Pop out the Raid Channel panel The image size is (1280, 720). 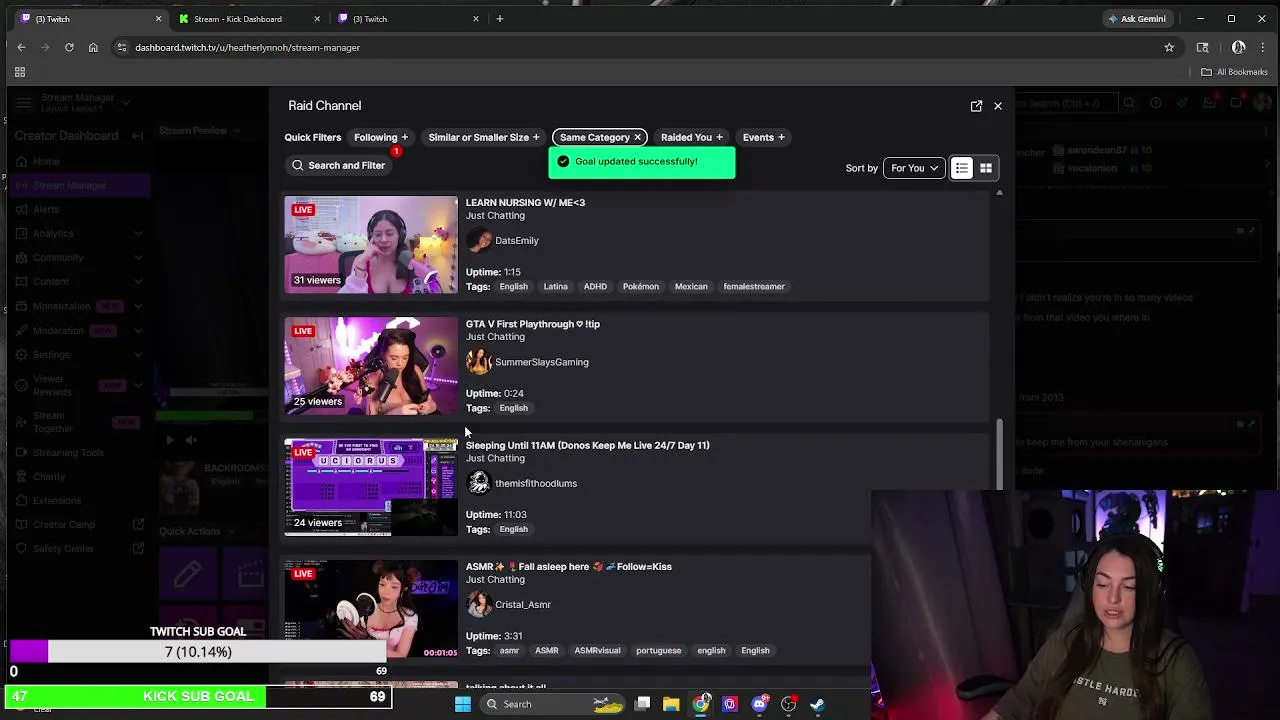976,106
